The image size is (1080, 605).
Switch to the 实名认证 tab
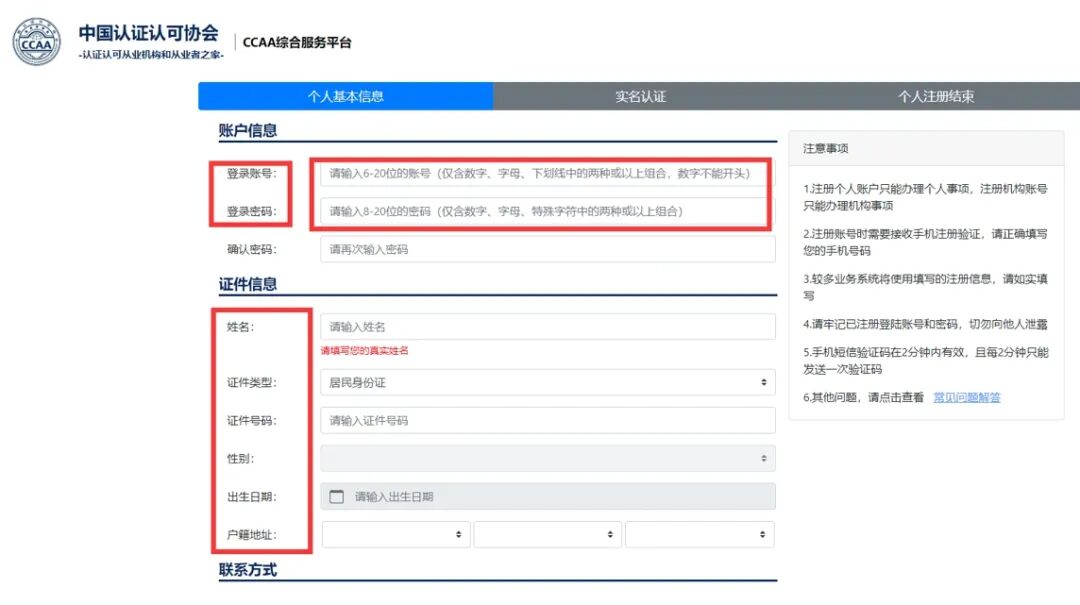click(x=640, y=95)
